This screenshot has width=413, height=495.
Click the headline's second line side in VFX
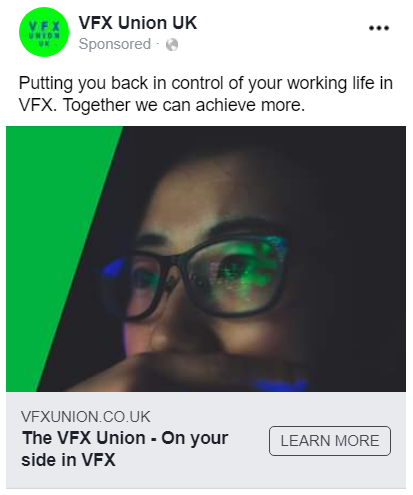pos(68,460)
